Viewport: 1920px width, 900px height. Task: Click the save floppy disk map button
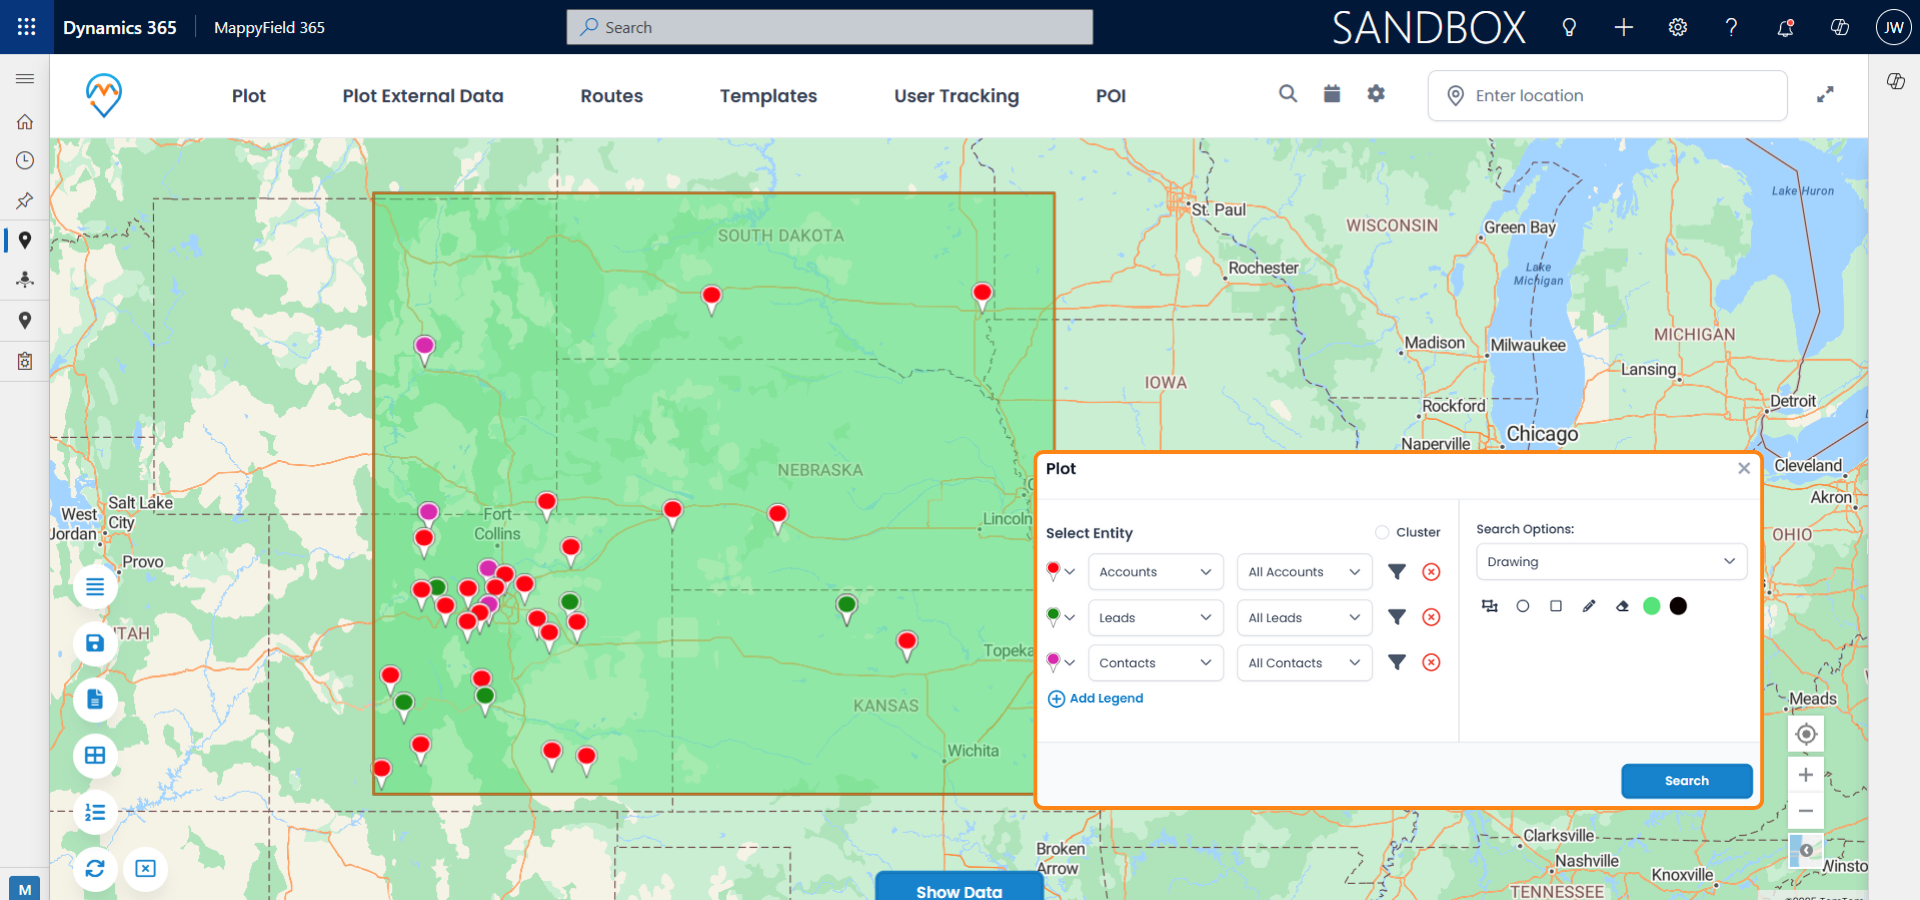[x=95, y=643]
